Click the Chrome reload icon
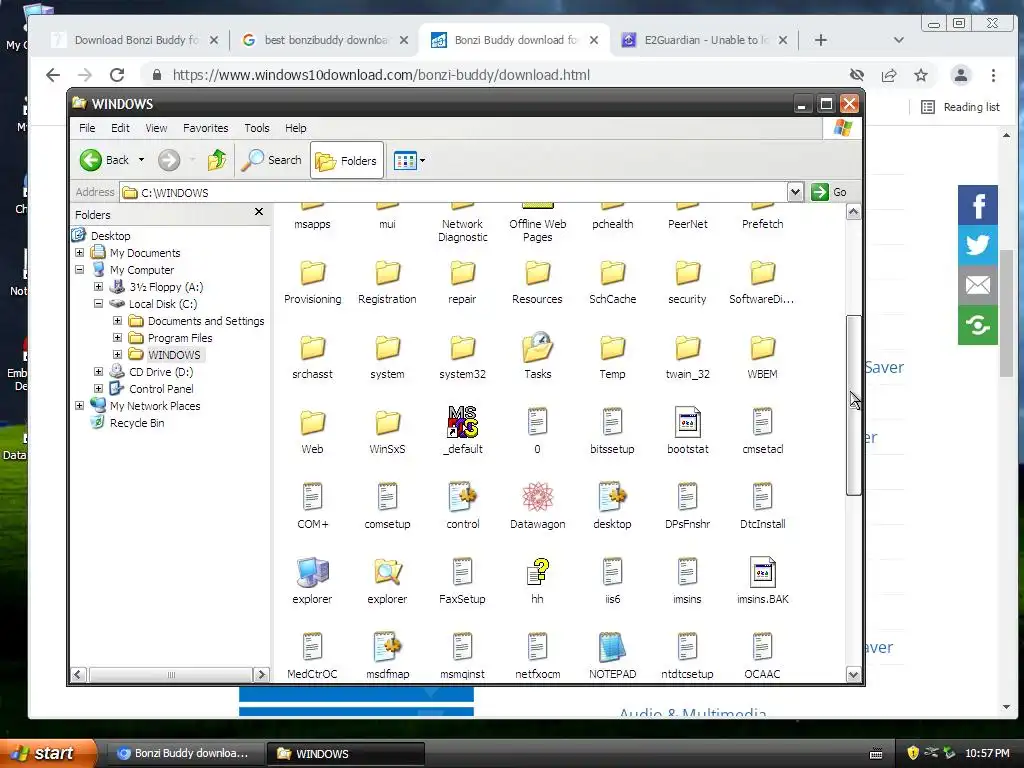Image resolution: width=1024 pixels, height=768 pixels. [117, 75]
